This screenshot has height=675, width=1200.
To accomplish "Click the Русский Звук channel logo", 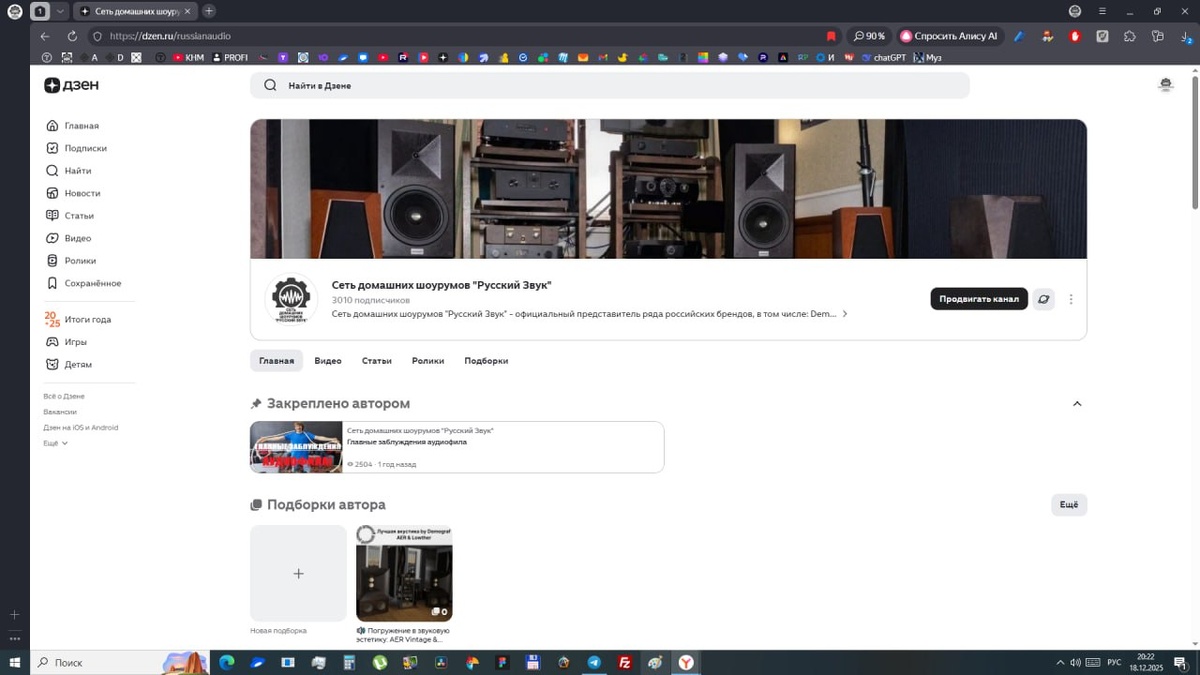I will point(291,299).
